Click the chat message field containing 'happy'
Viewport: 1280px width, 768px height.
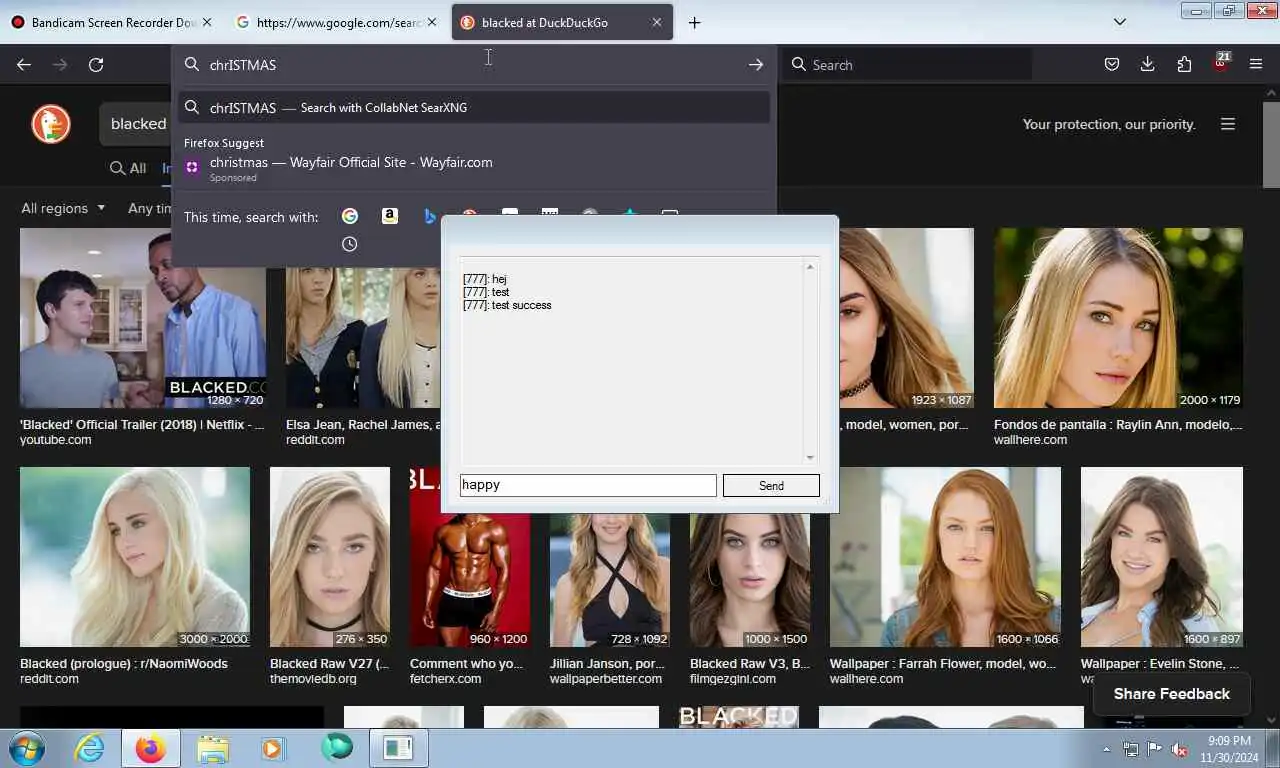[588, 485]
